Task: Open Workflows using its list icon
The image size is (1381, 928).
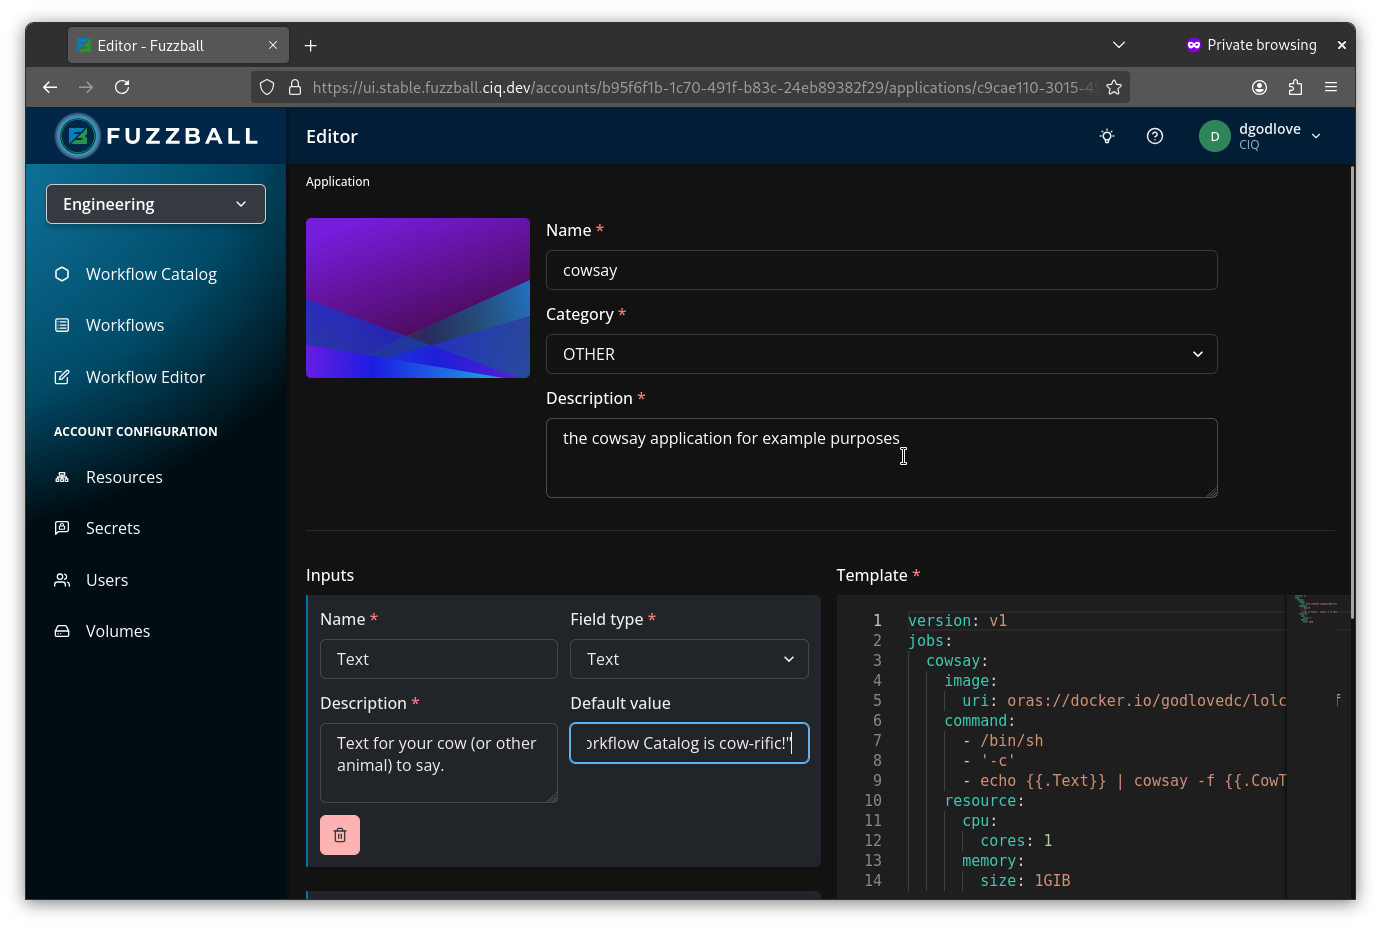Action: [x=61, y=324]
